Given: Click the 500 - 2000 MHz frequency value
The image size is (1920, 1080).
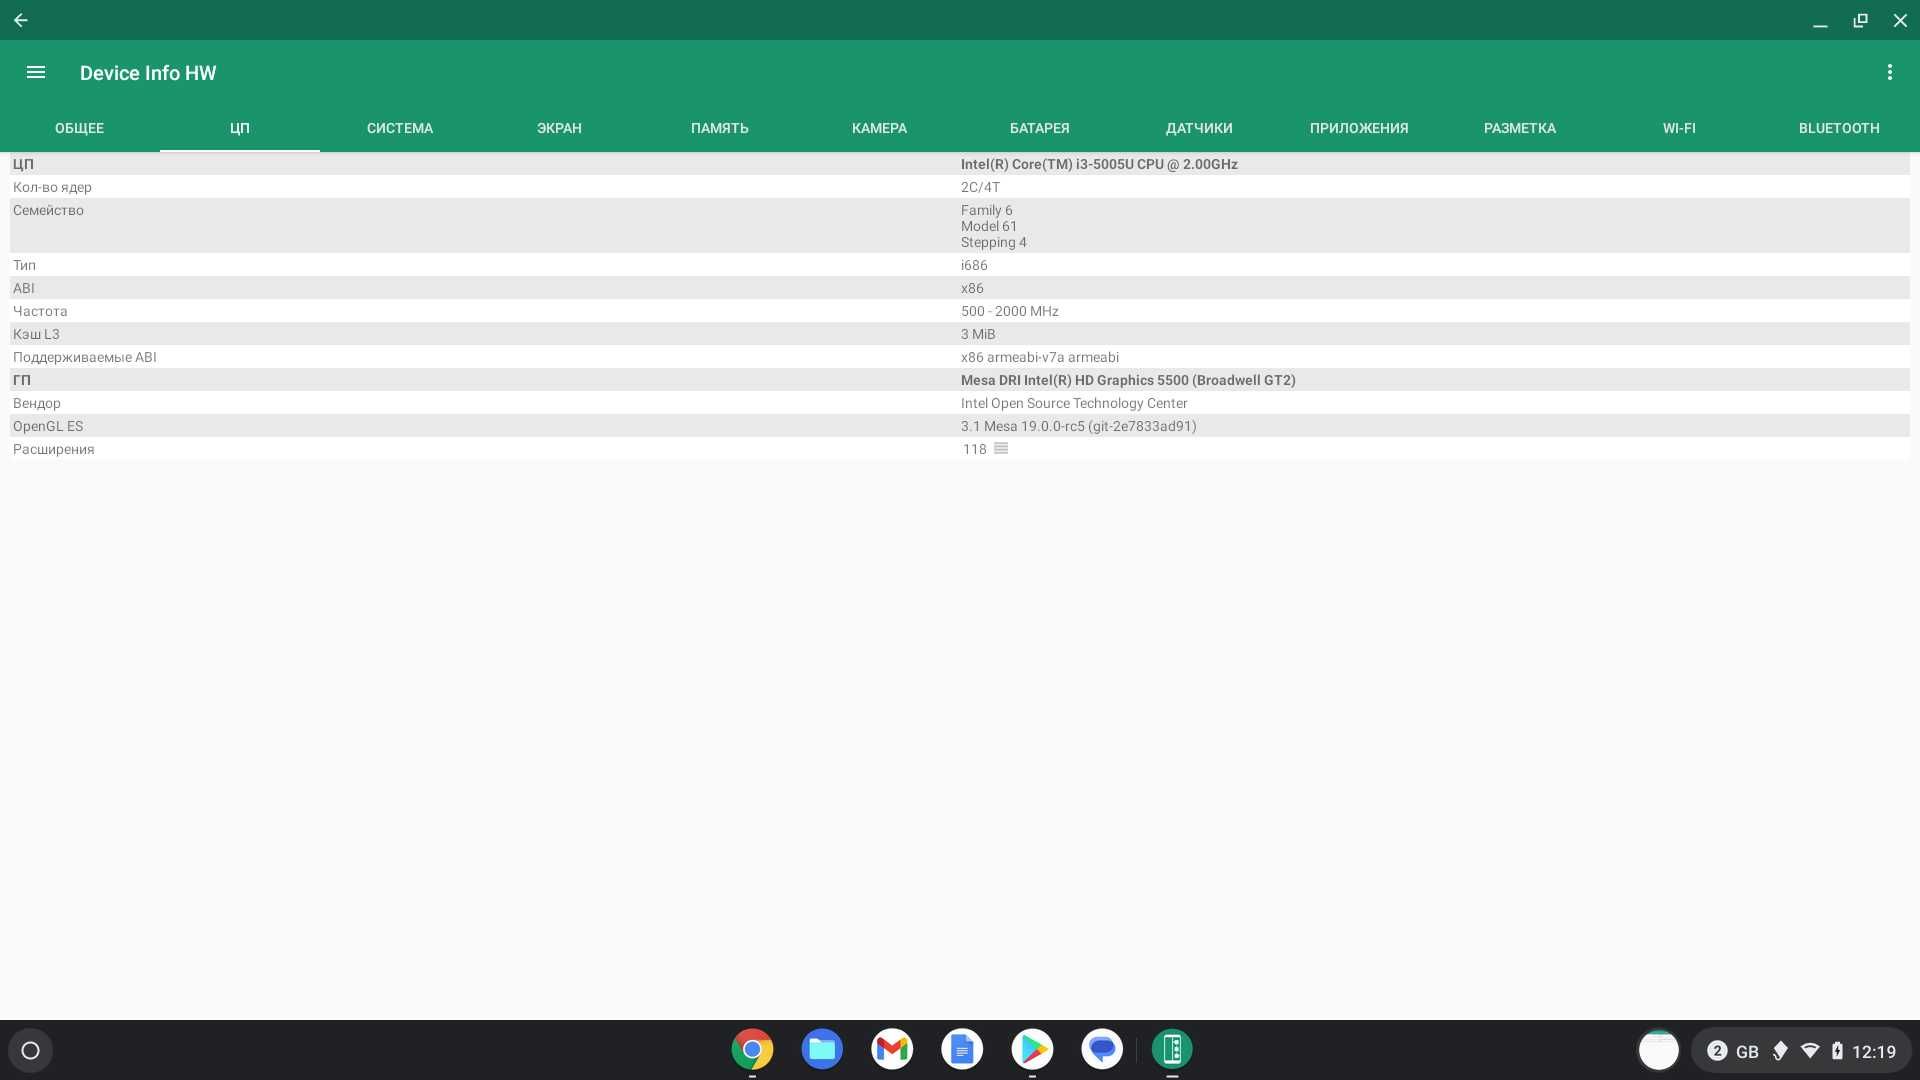Looking at the screenshot, I should [x=1010, y=311].
